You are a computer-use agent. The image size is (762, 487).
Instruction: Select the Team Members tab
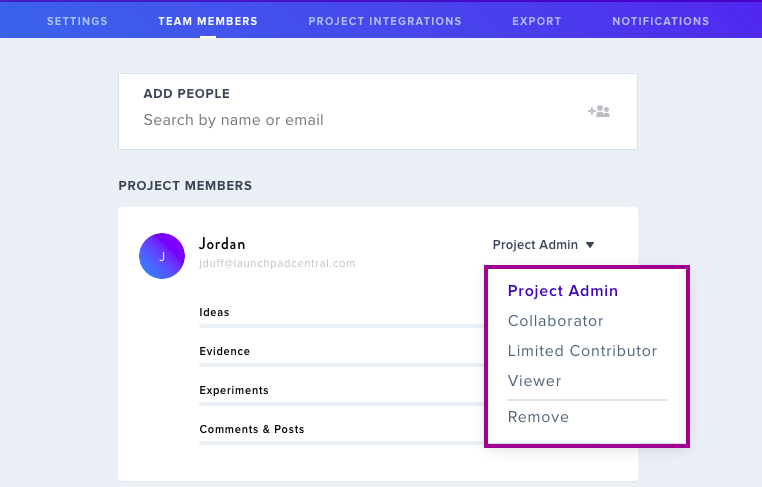(208, 21)
